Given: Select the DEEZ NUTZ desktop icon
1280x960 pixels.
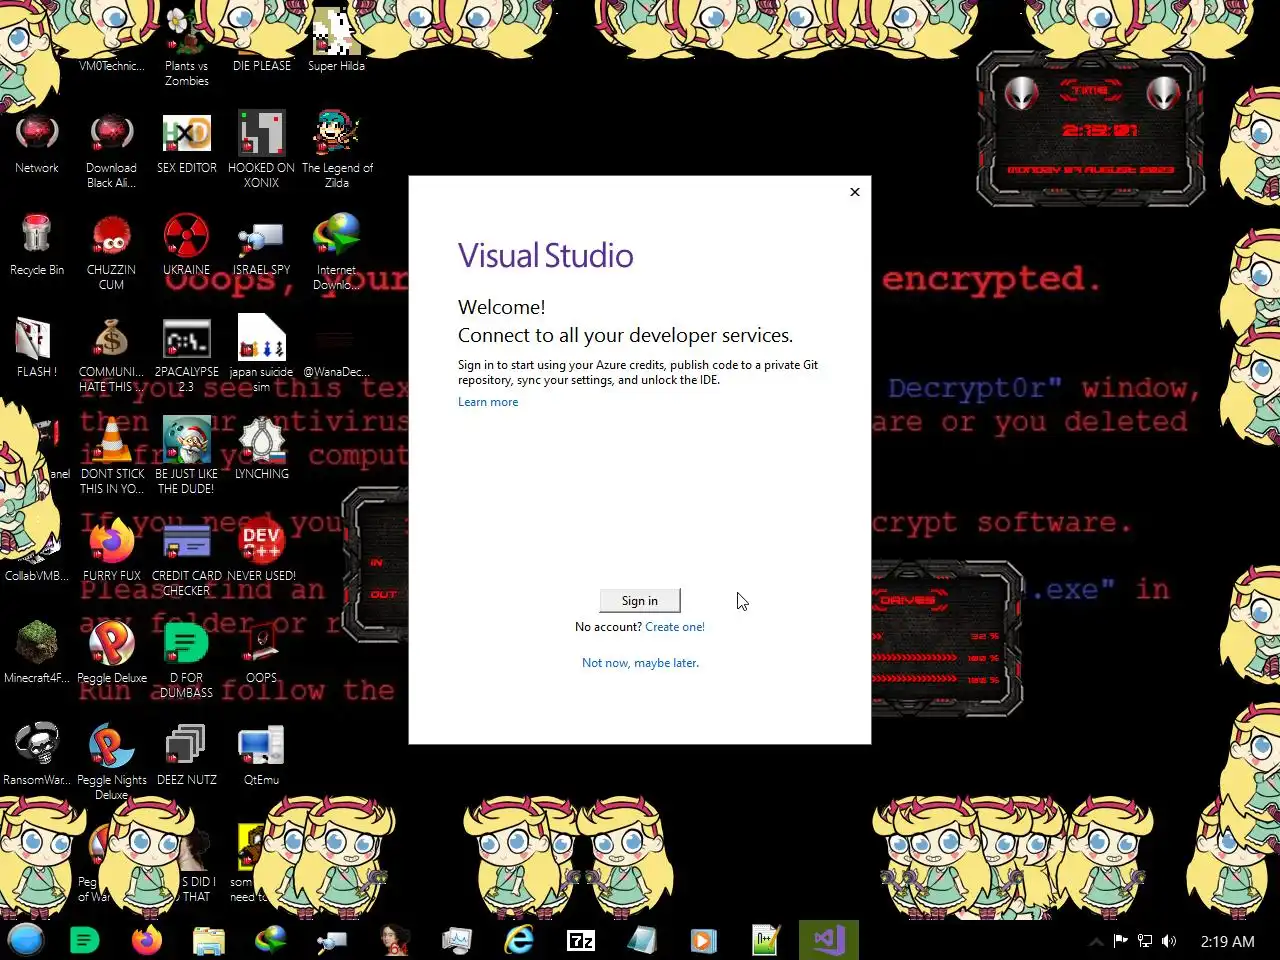Looking at the screenshot, I should (187, 756).
